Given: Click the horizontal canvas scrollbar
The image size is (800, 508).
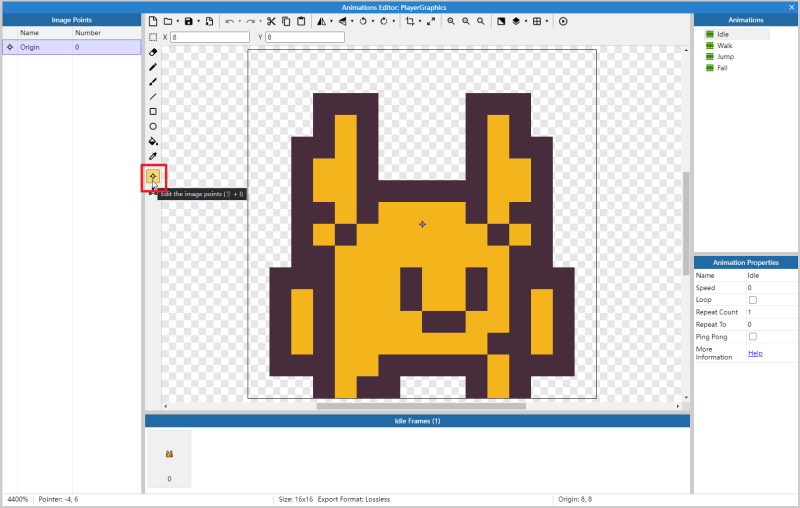Looking at the screenshot, I should [421, 406].
